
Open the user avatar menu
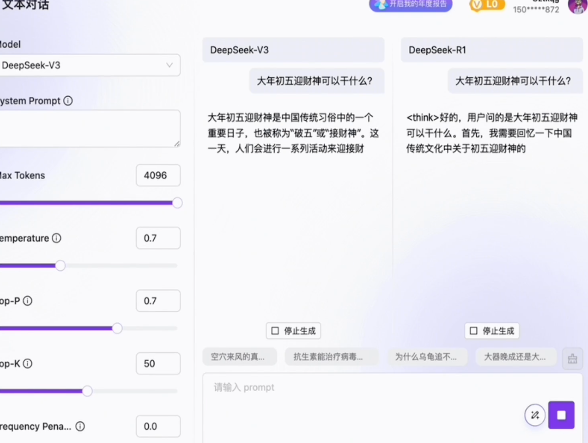[578, 6]
